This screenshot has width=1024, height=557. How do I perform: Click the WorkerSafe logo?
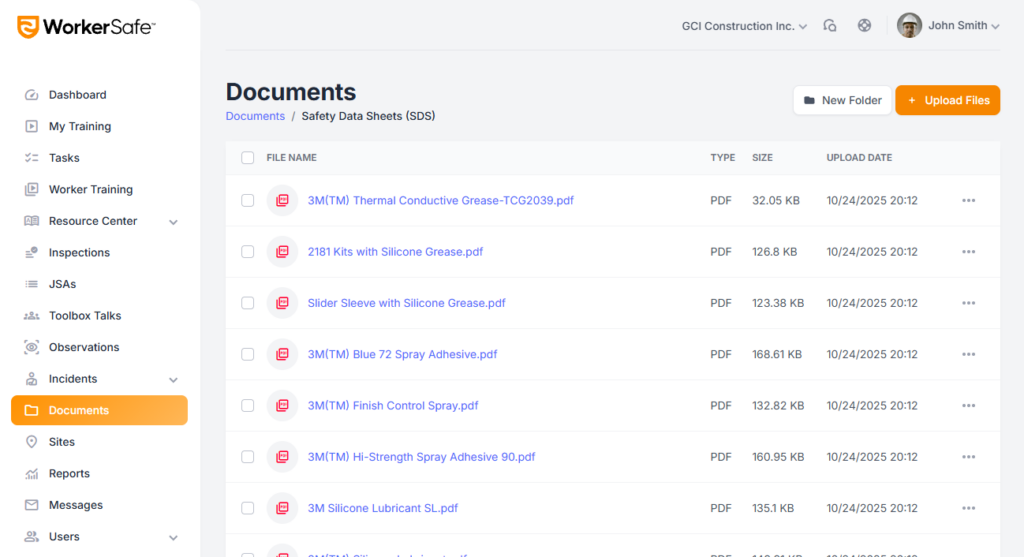tap(86, 27)
